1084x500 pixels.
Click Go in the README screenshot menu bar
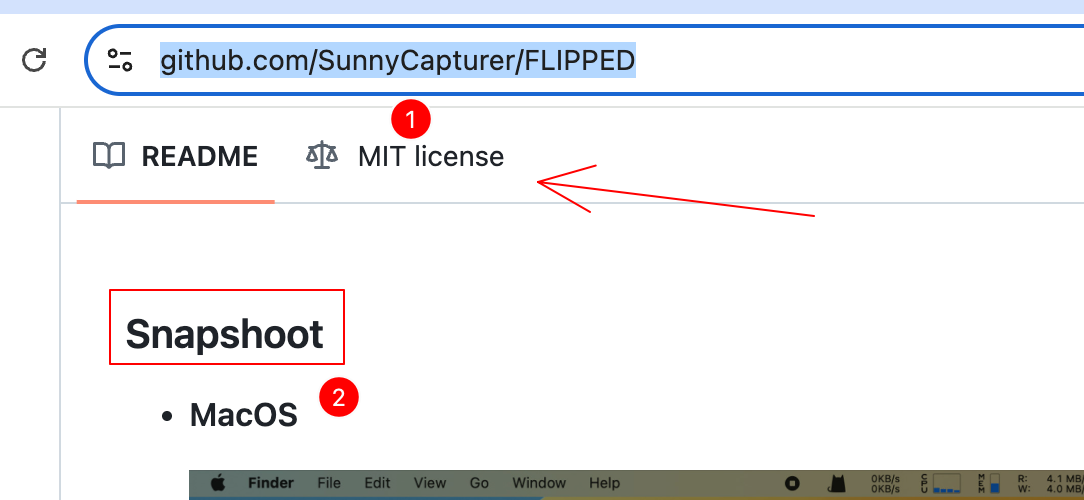pos(479,483)
